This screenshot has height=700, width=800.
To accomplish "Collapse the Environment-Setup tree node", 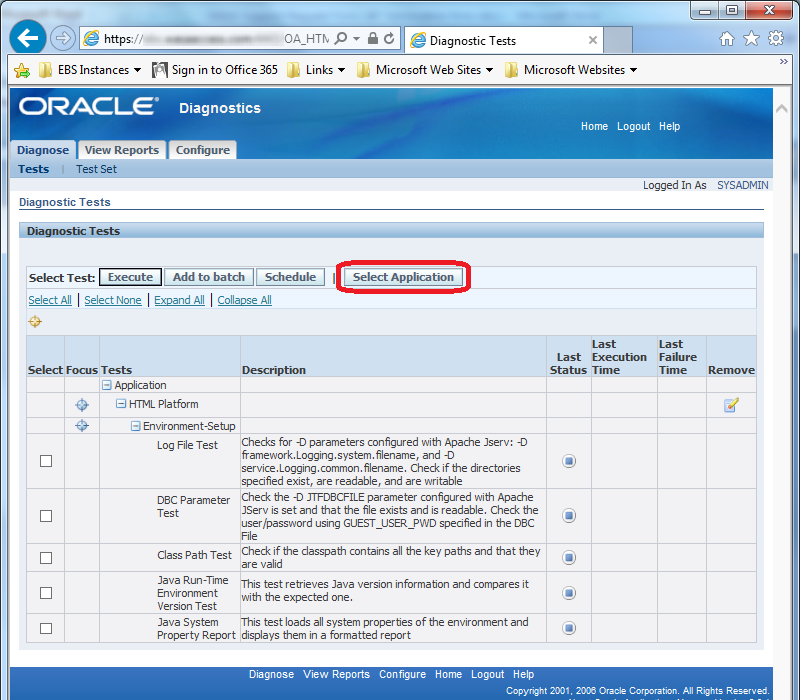I will (x=136, y=426).
